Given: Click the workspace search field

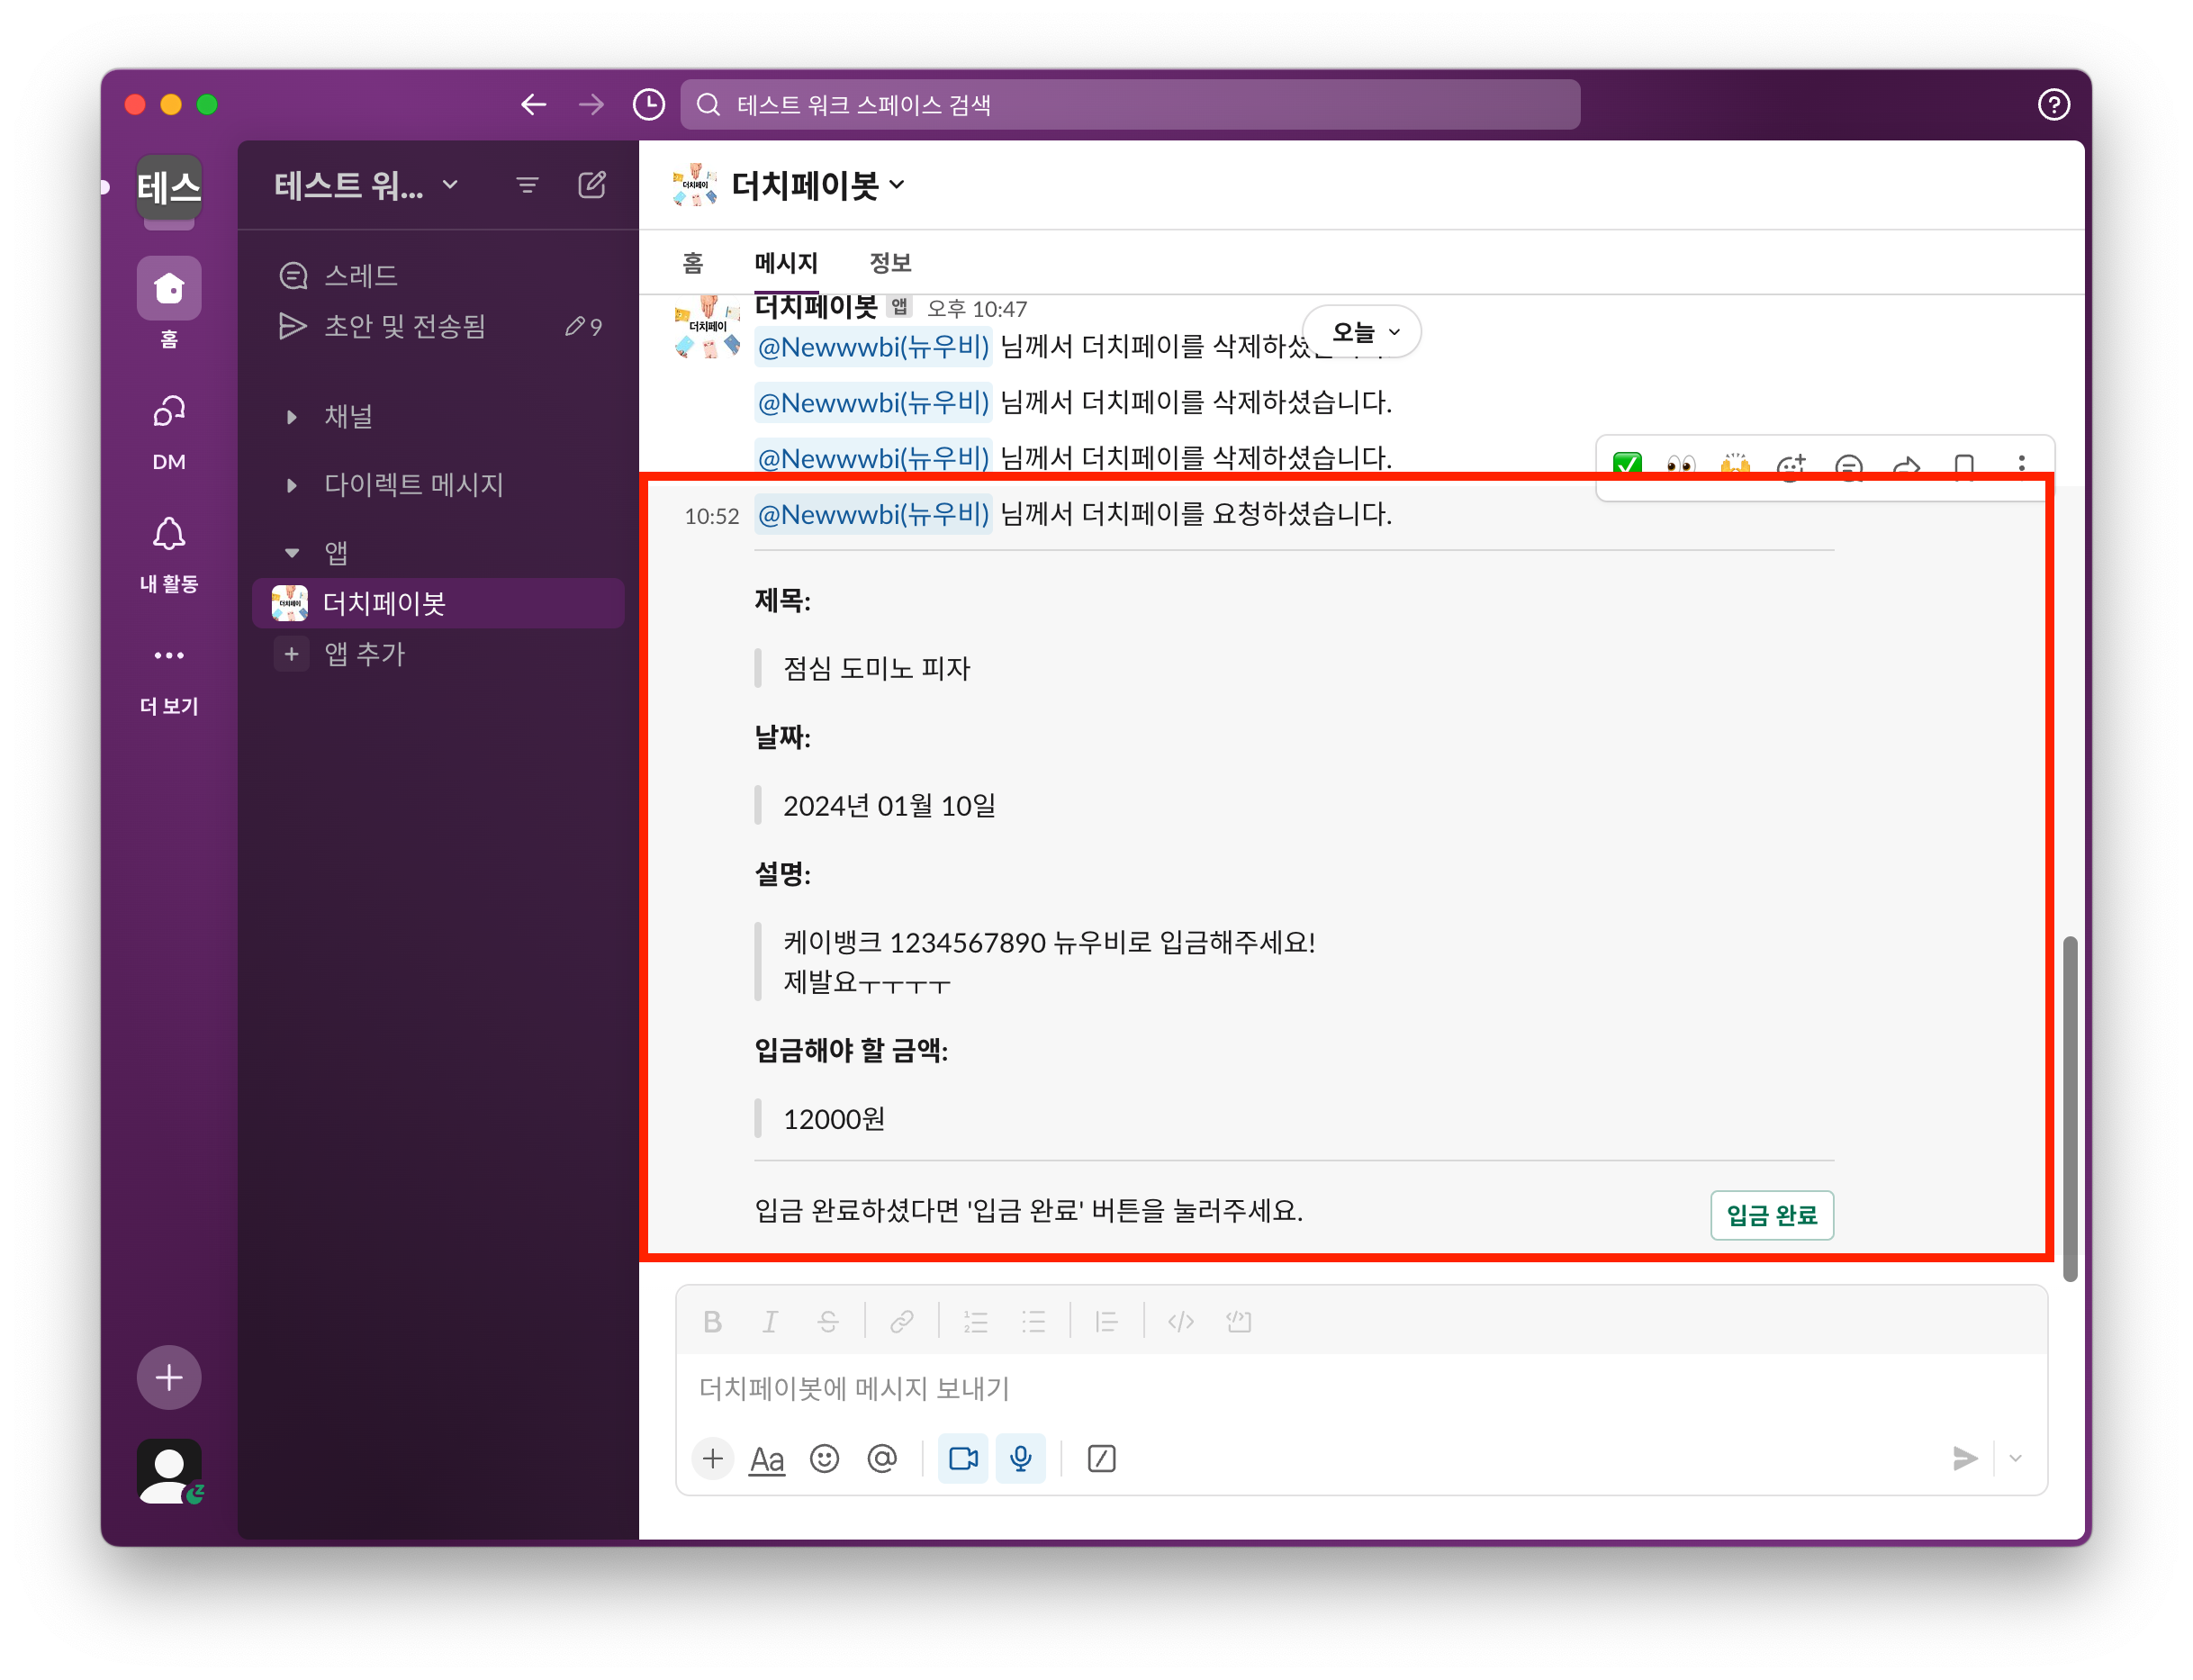Looking at the screenshot, I should tap(1130, 104).
